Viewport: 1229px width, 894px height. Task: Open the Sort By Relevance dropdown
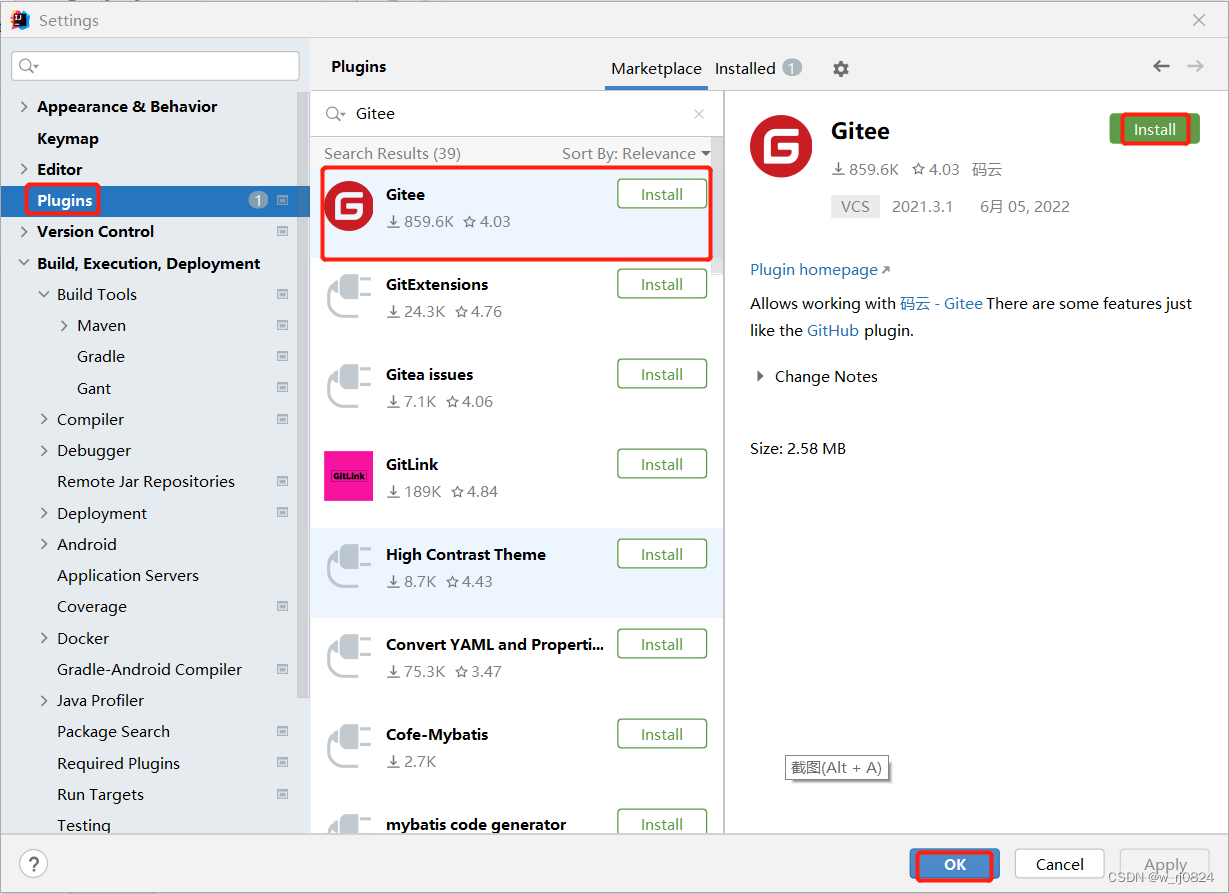point(636,154)
